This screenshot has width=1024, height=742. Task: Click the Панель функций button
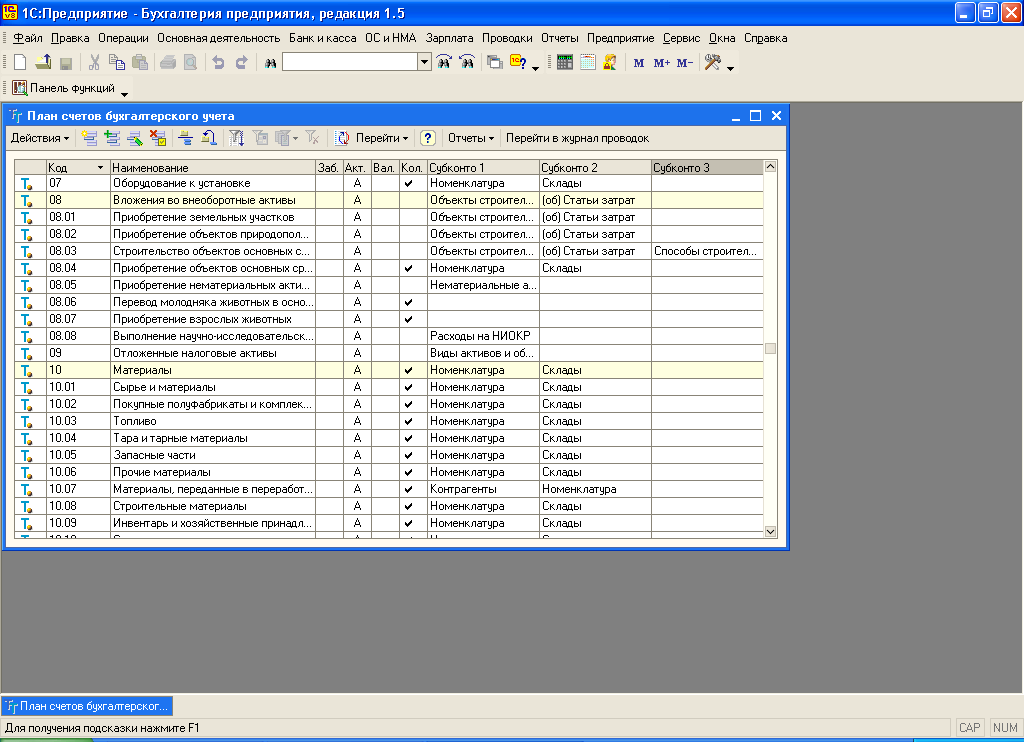click(x=64, y=88)
